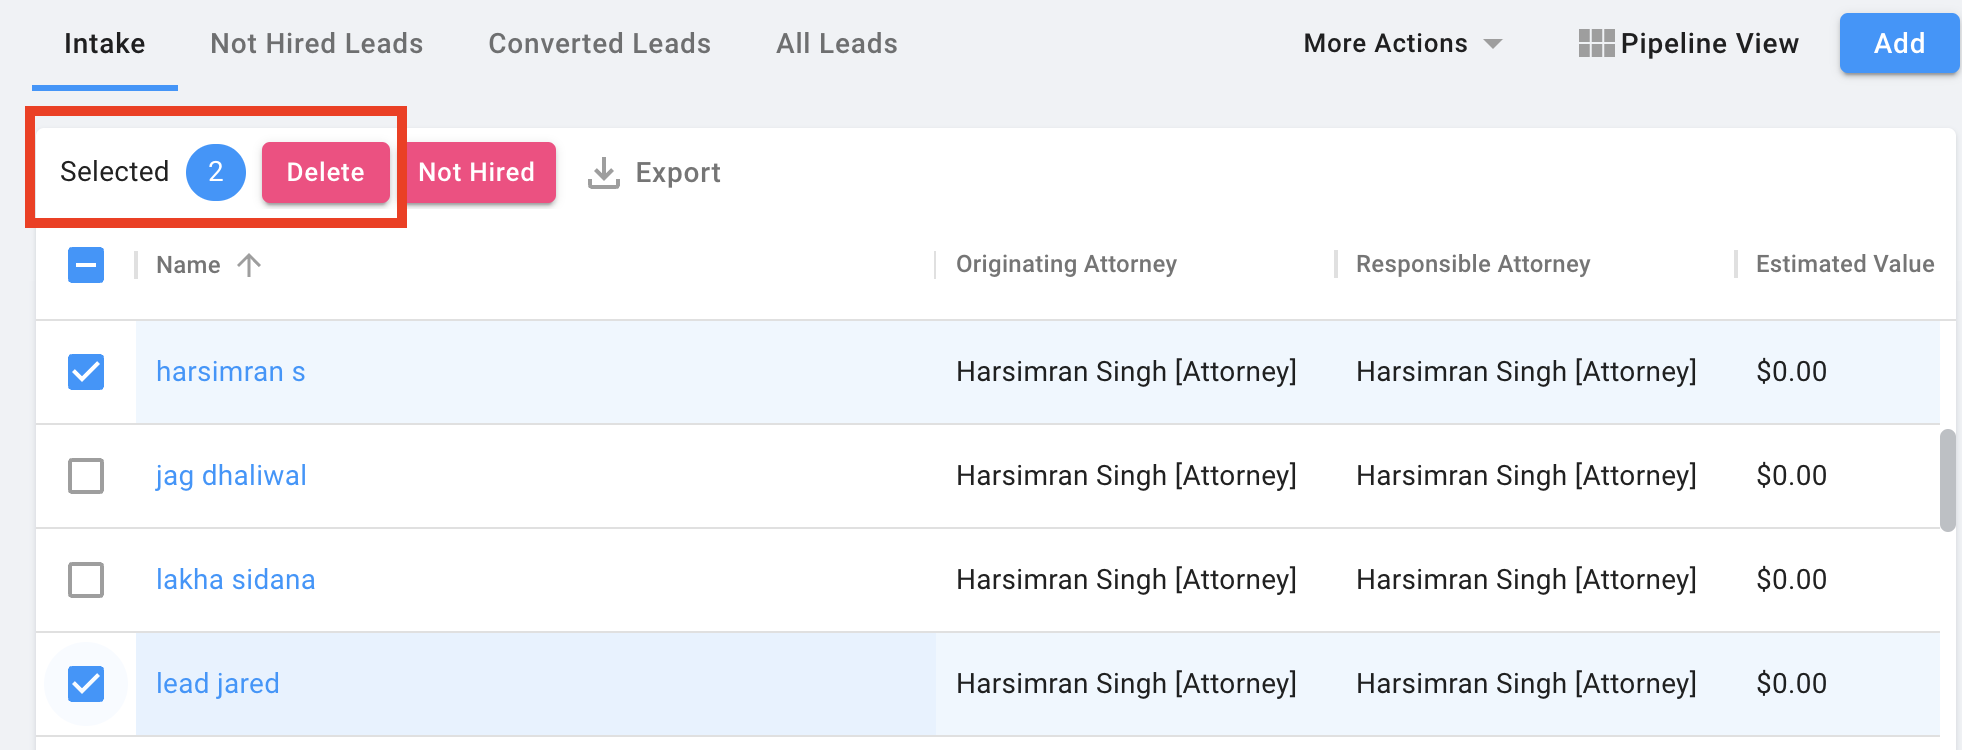Switch to the Converted Leads tab
The width and height of the screenshot is (1962, 750).
[x=599, y=44]
